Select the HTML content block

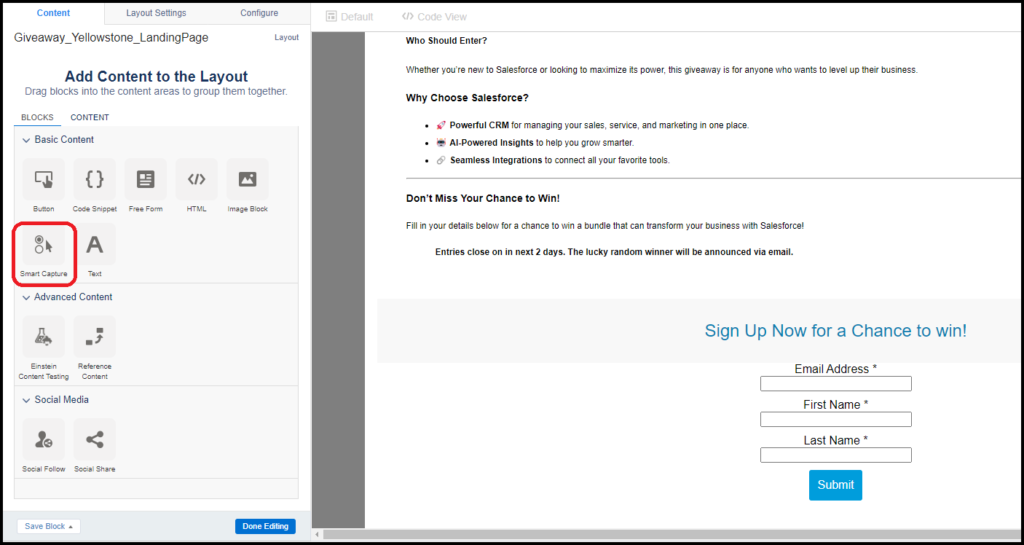point(197,179)
